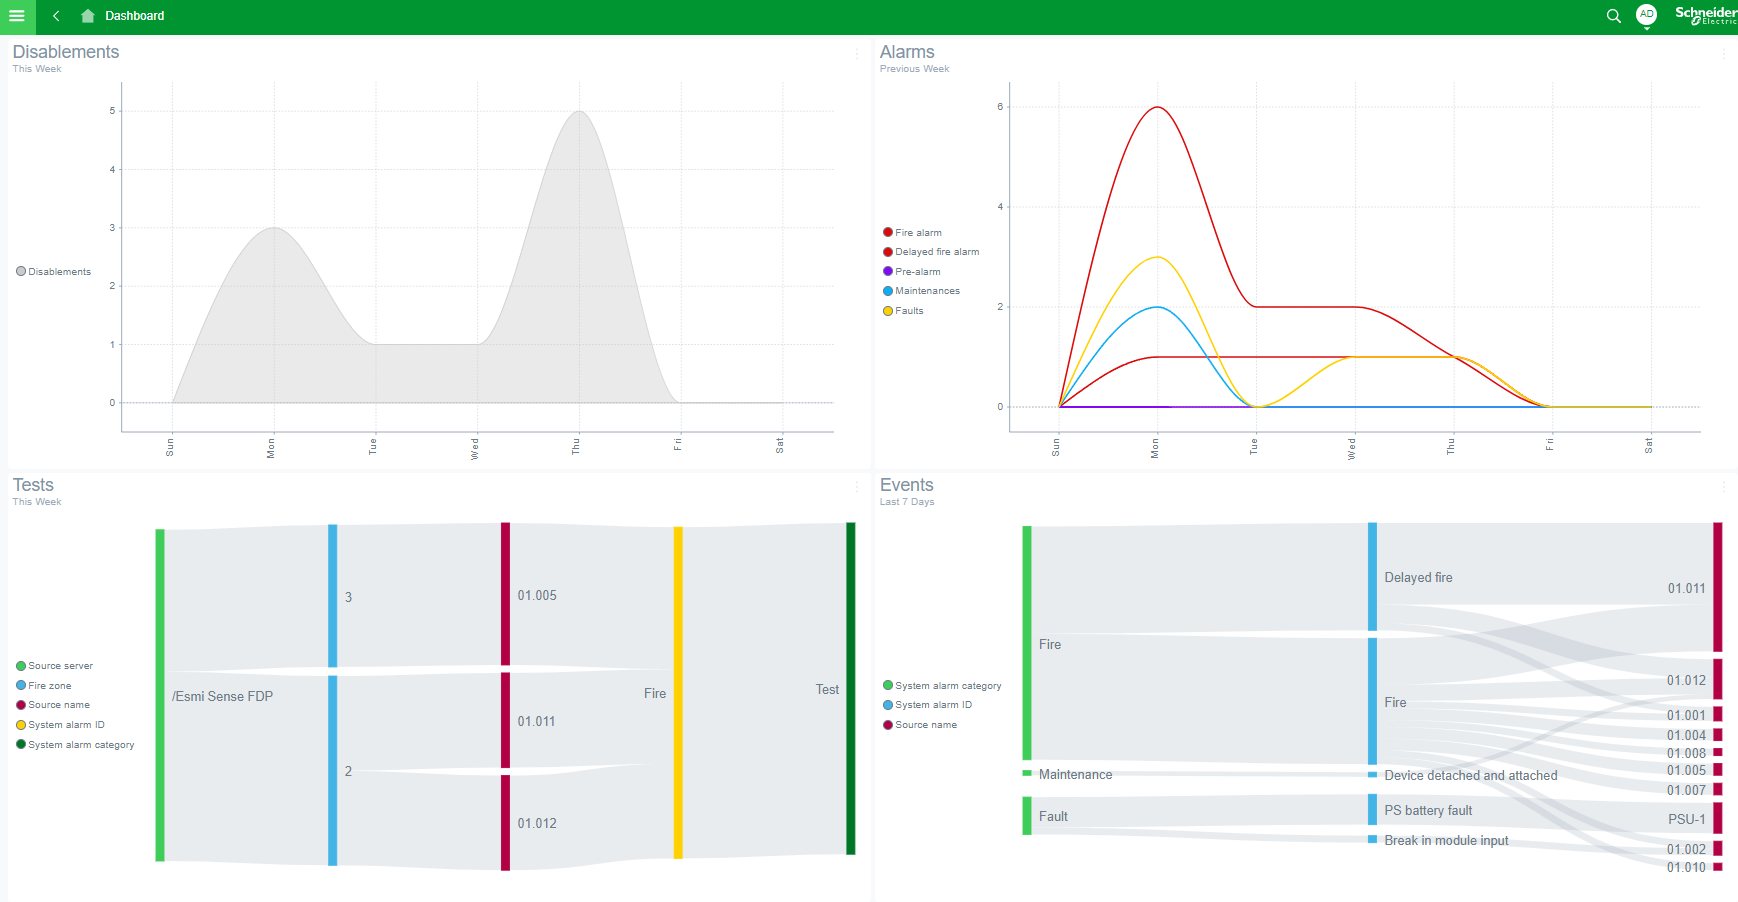Click the Events panel title
The width and height of the screenshot is (1738, 902).
907,485
